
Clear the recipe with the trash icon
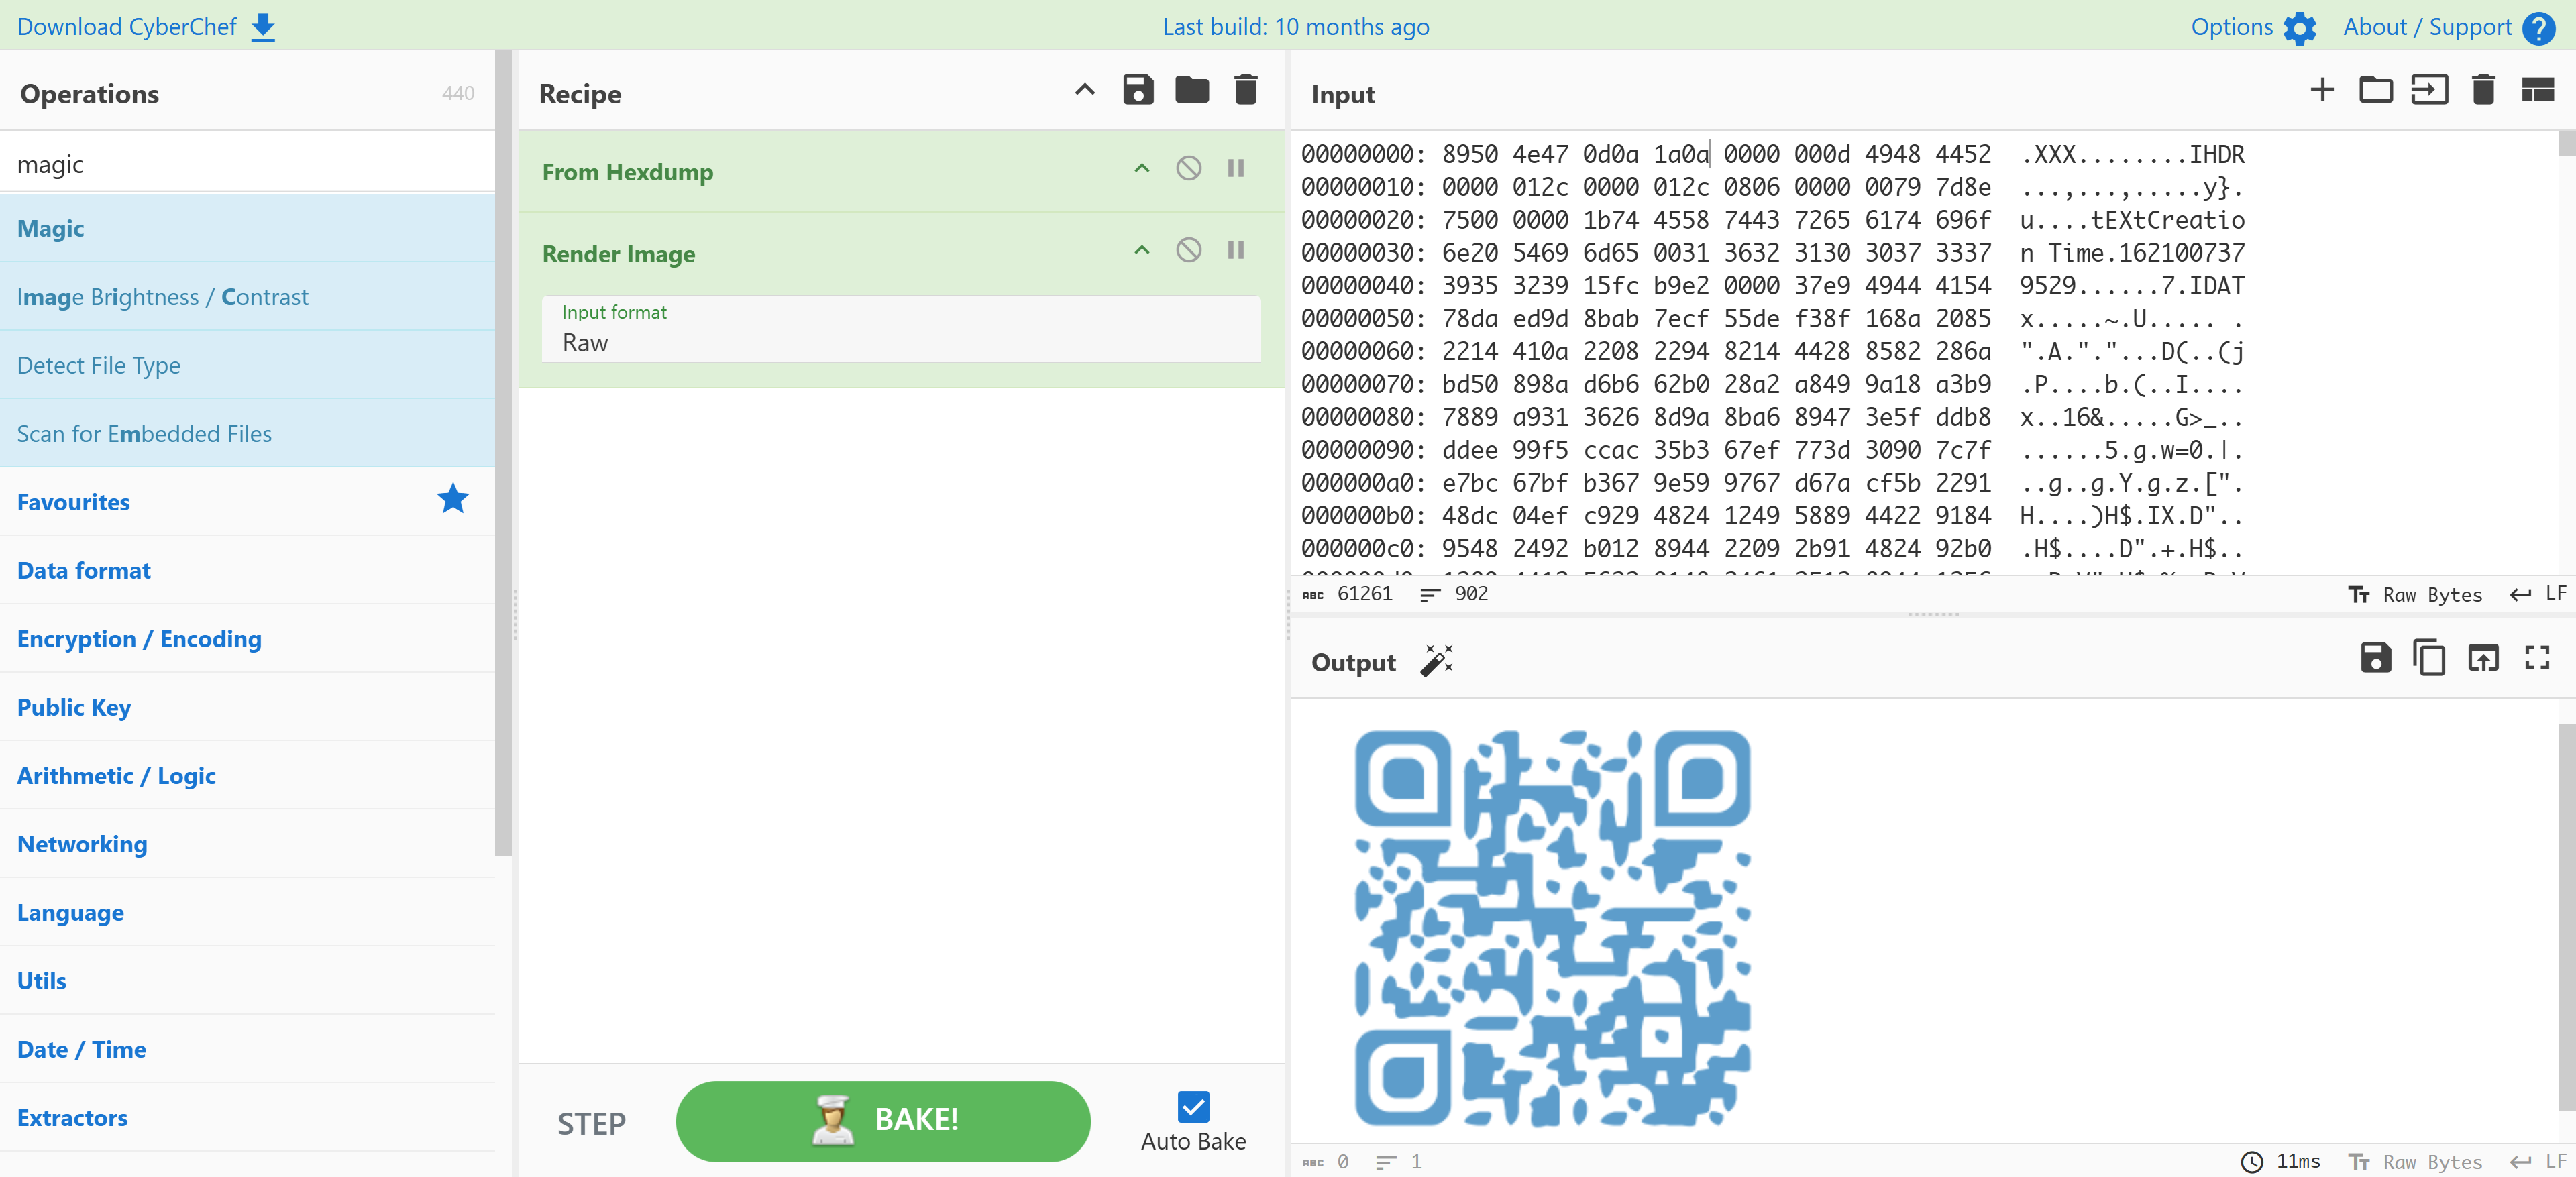(1246, 90)
